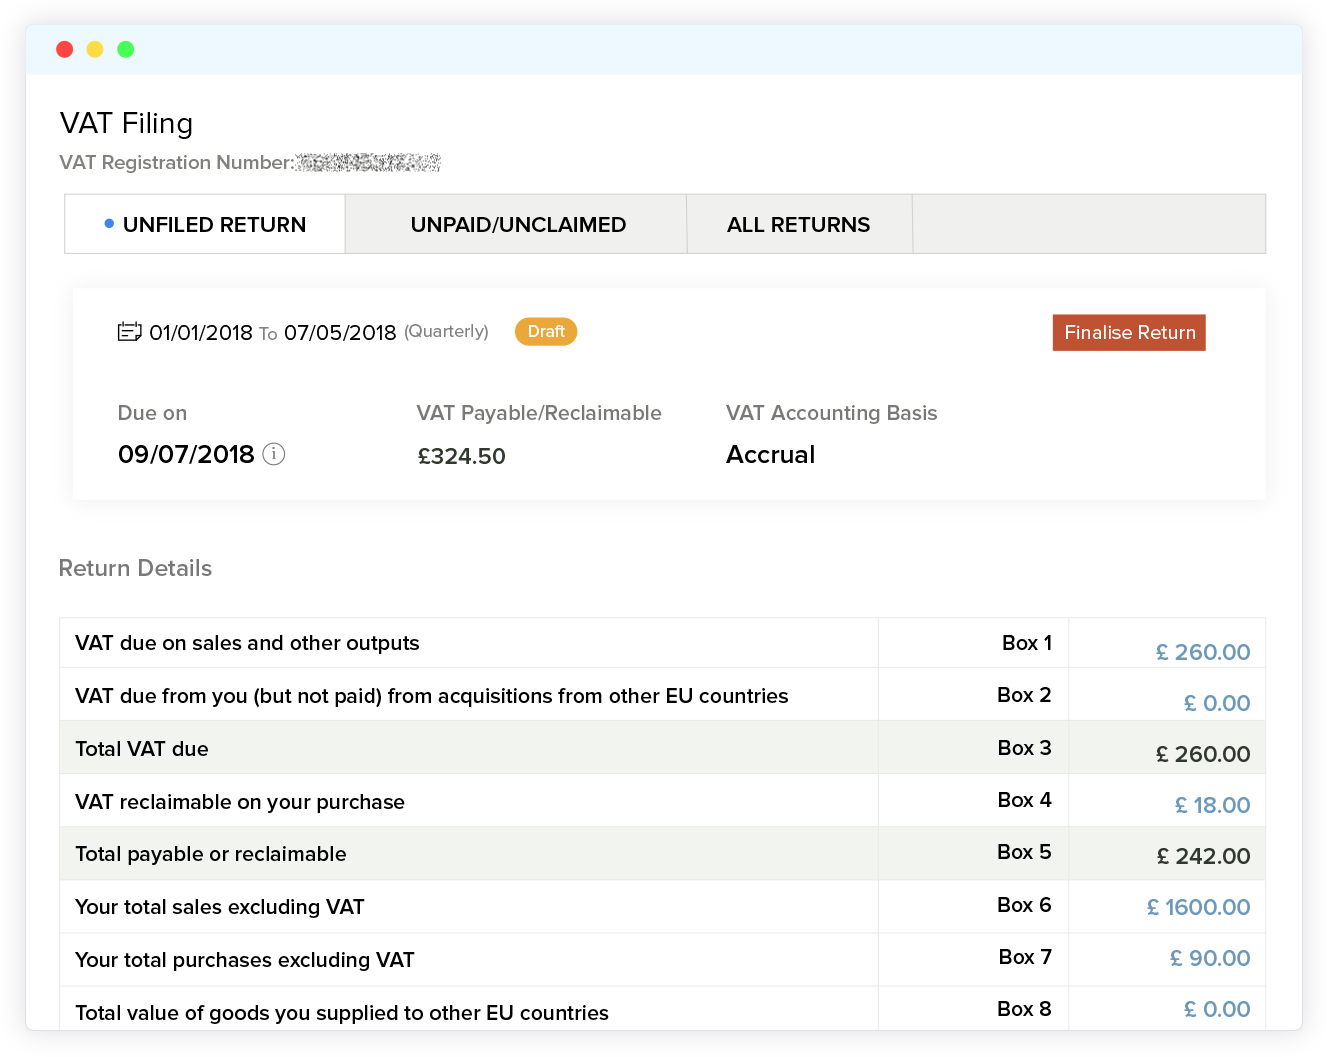Viewport: 1327px width, 1057px height.
Task: Select the acquisitions from other EU countries row
Action: click(x=662, y=695)
